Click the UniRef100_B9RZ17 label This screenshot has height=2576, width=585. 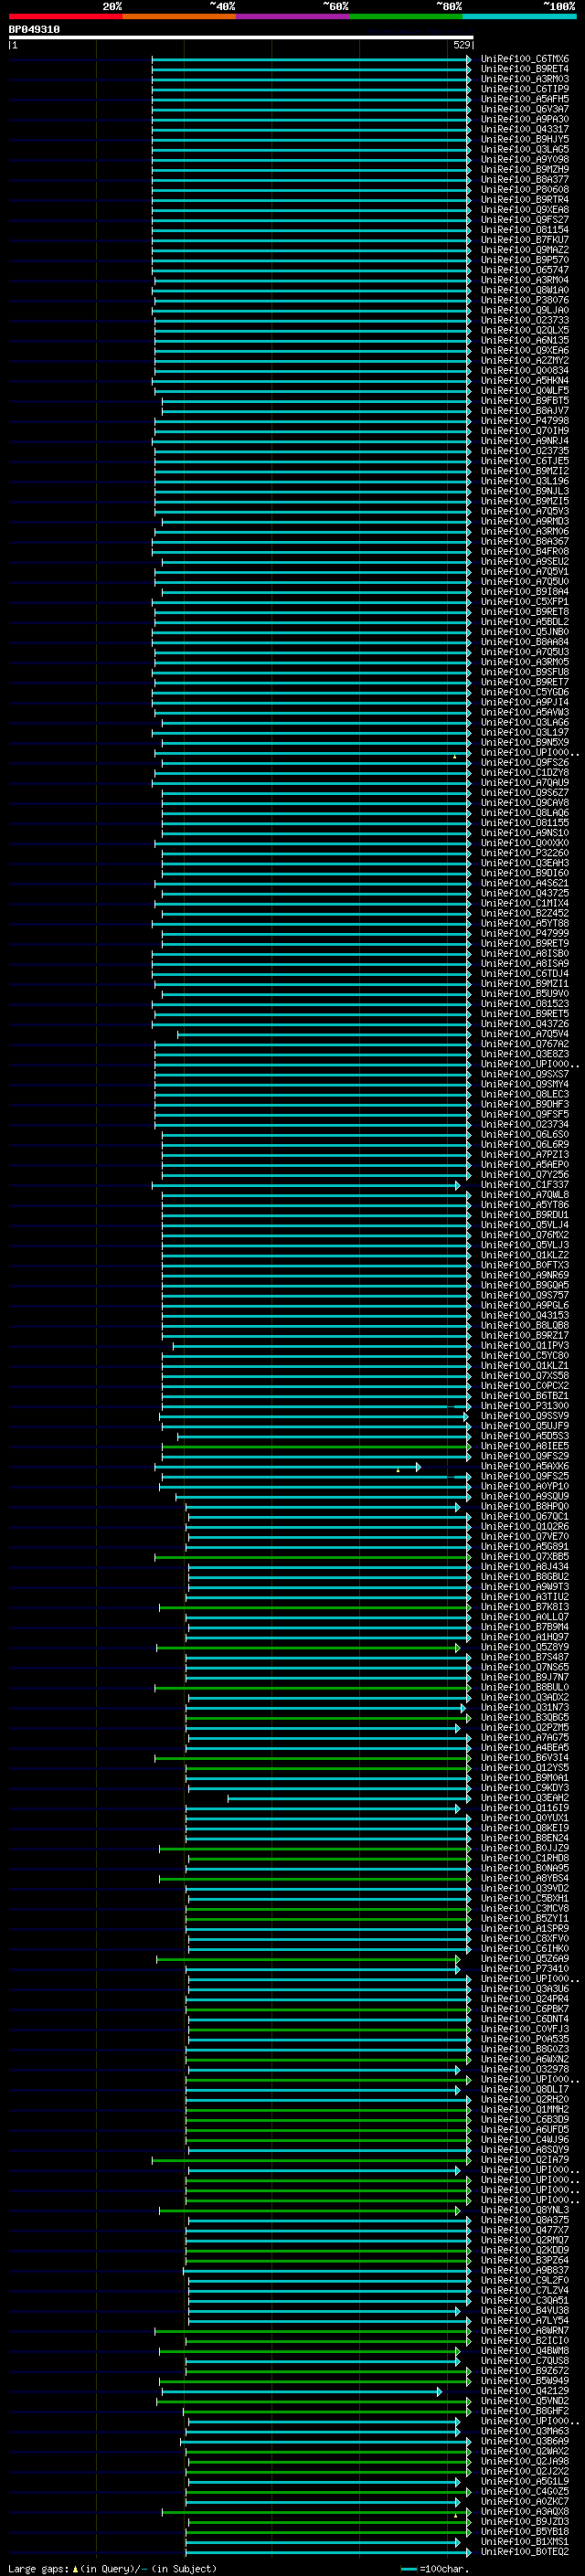(x=525, y=1336)
